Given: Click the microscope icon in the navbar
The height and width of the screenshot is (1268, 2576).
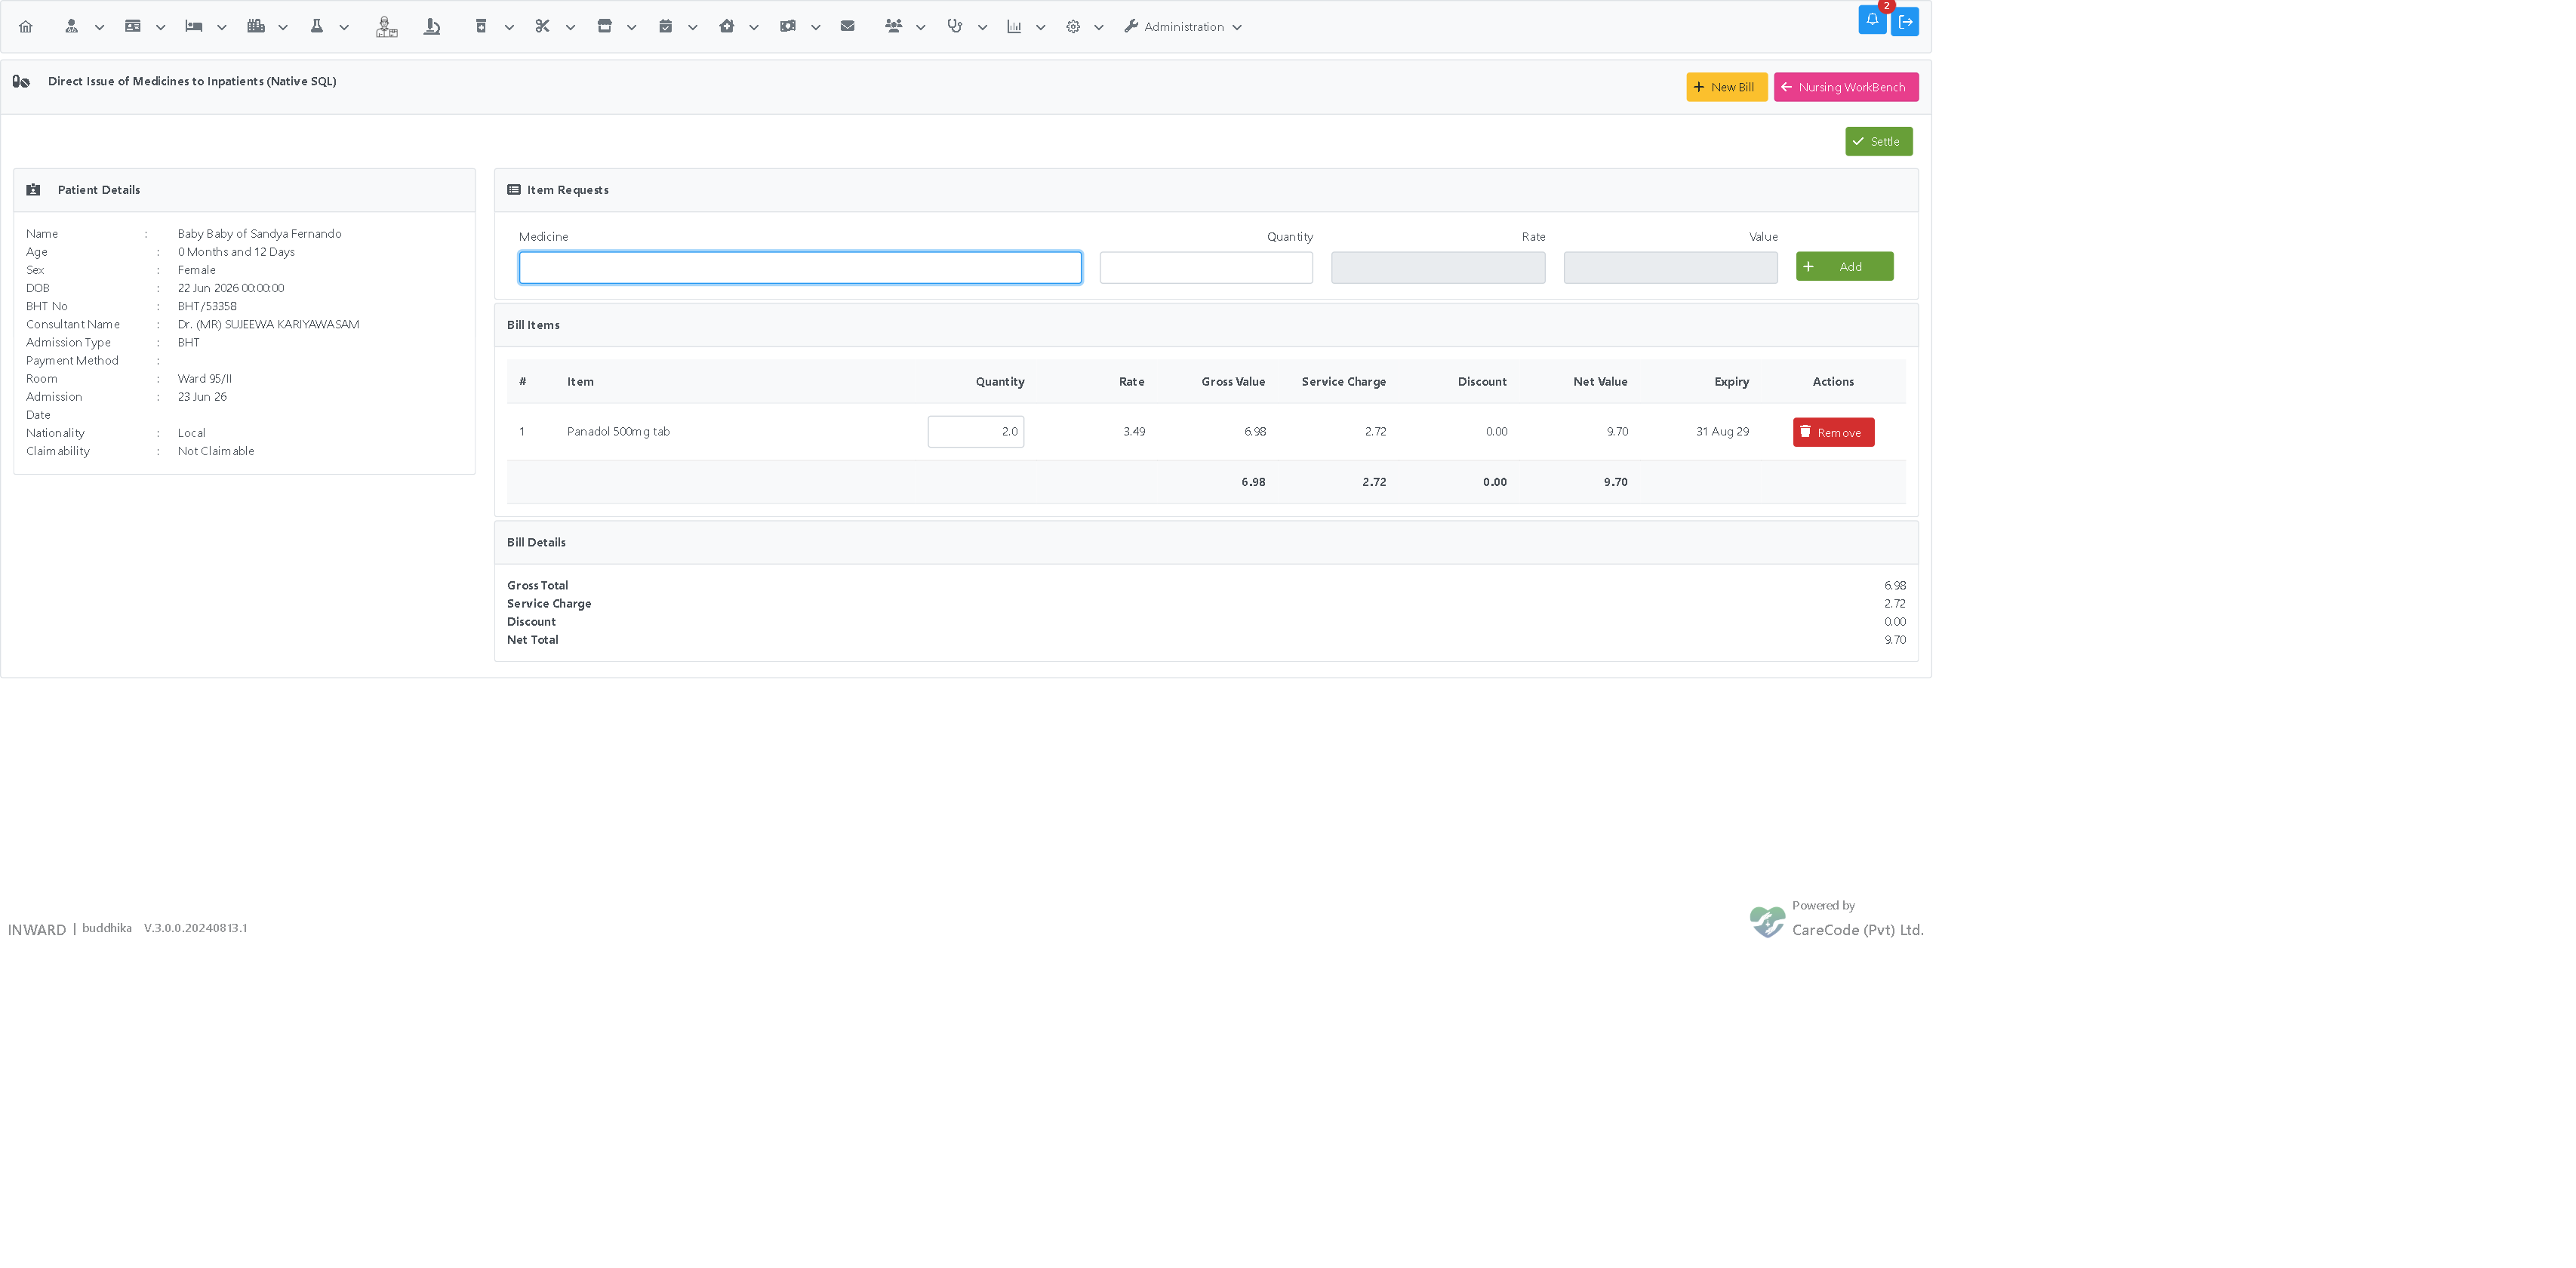Looking at the screenshot, I should (x=432, y=27).
